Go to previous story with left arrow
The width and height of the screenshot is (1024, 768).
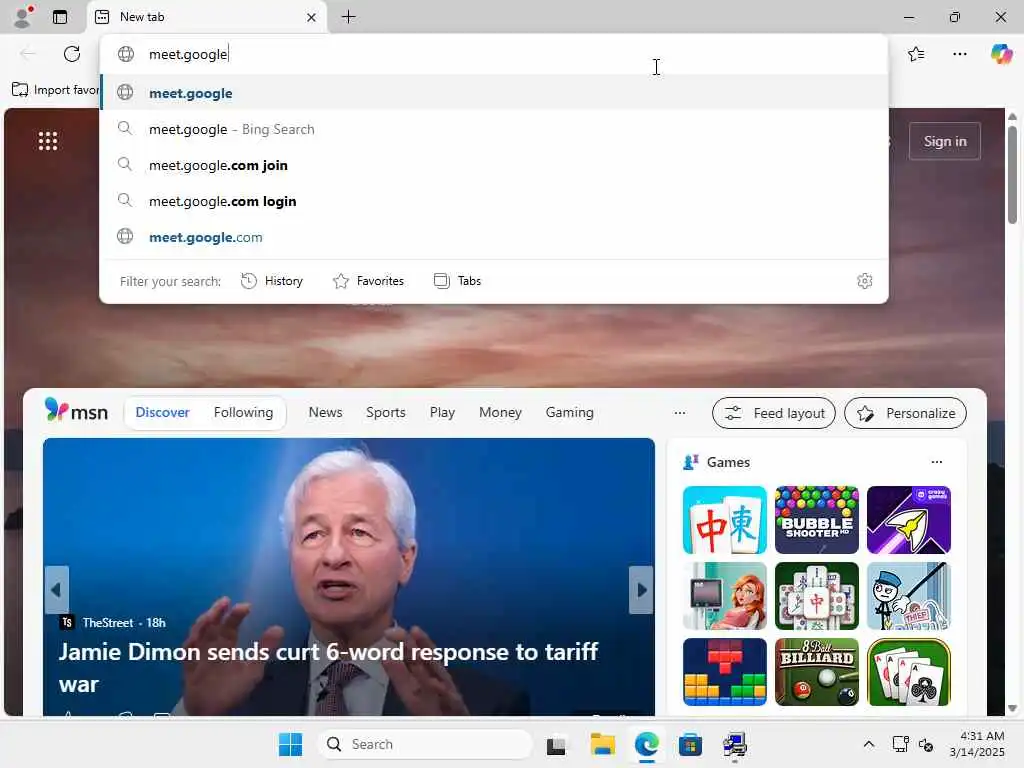click(56, 590)
